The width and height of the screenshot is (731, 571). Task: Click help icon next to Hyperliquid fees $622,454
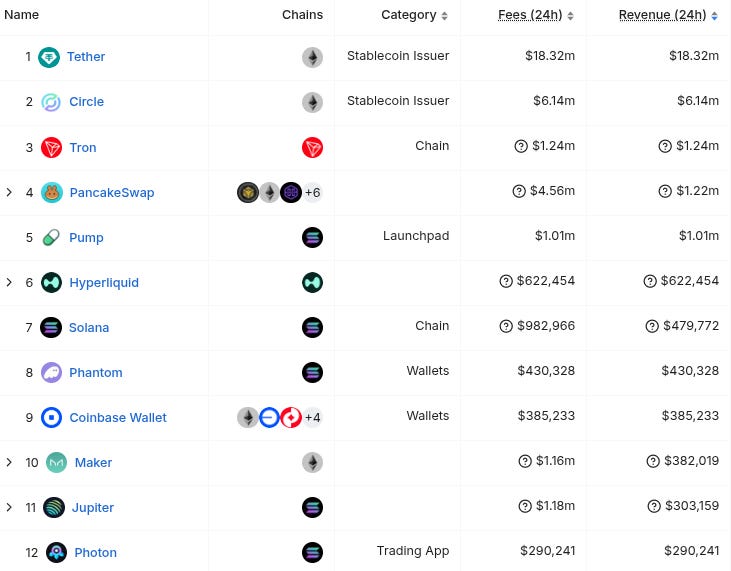tap(506, 282)
